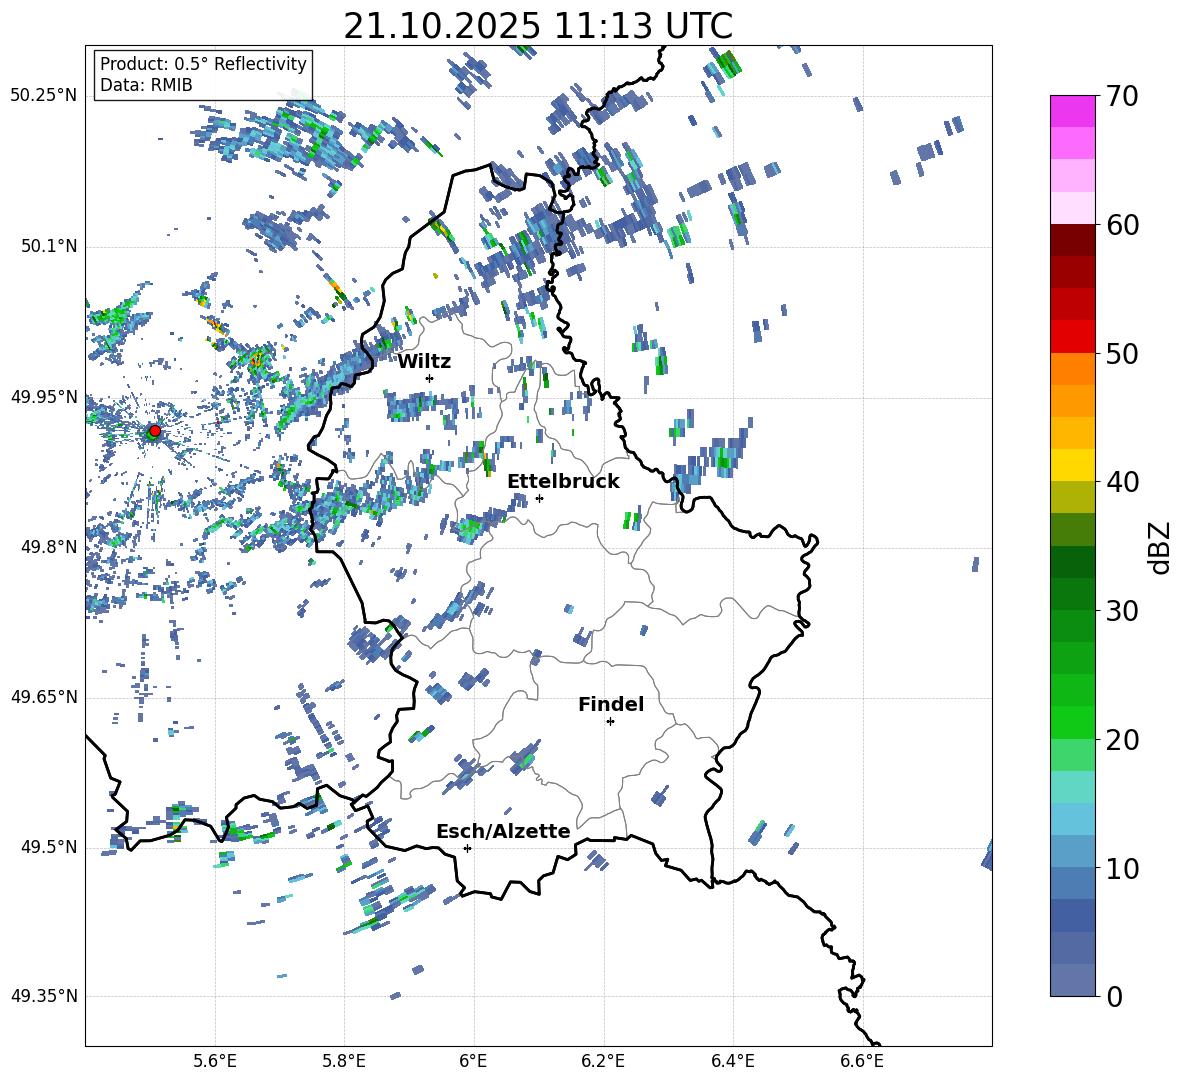1184x1081 pixels.
Task: Click the Findel city label
Action: (611, 704)
